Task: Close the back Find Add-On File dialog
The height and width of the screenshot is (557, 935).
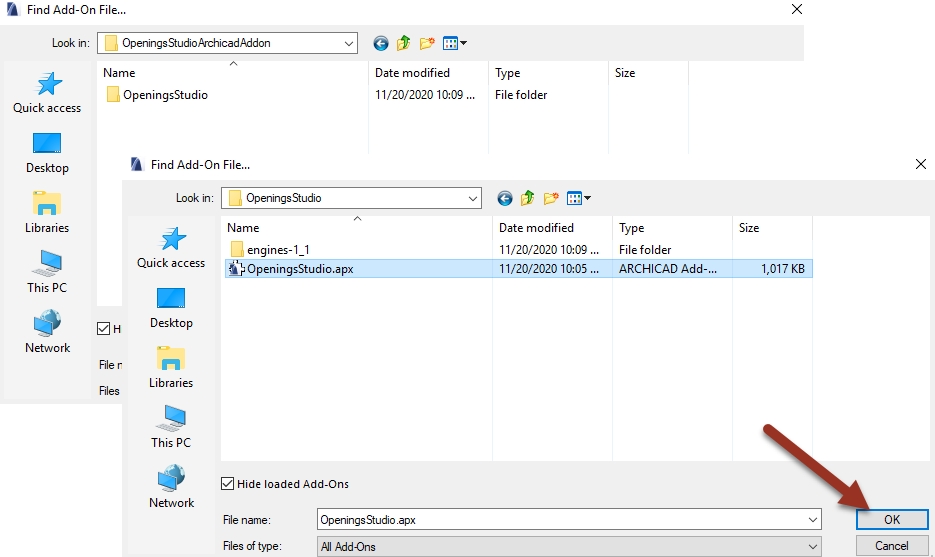Action: click(797, 9)
